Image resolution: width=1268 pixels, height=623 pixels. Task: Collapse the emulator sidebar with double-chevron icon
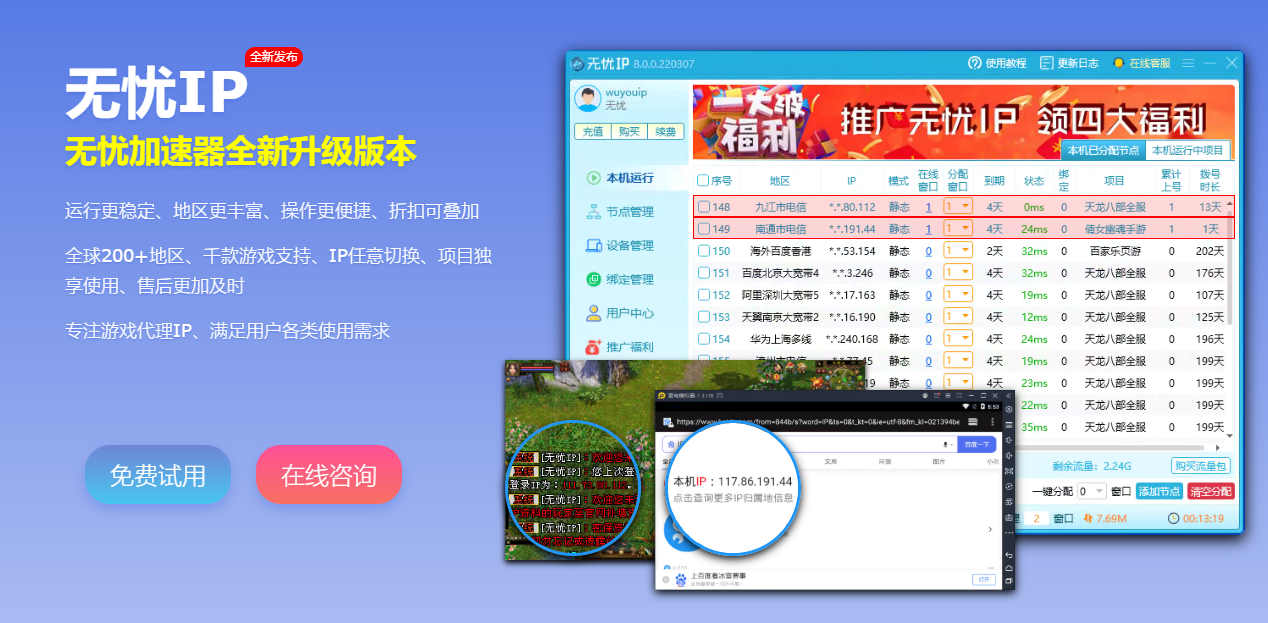(x=1009, y=395)
